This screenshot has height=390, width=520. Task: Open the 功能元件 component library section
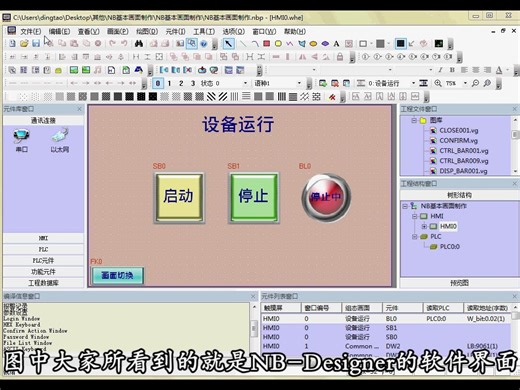pyautogui.click(x=43, y=272)
